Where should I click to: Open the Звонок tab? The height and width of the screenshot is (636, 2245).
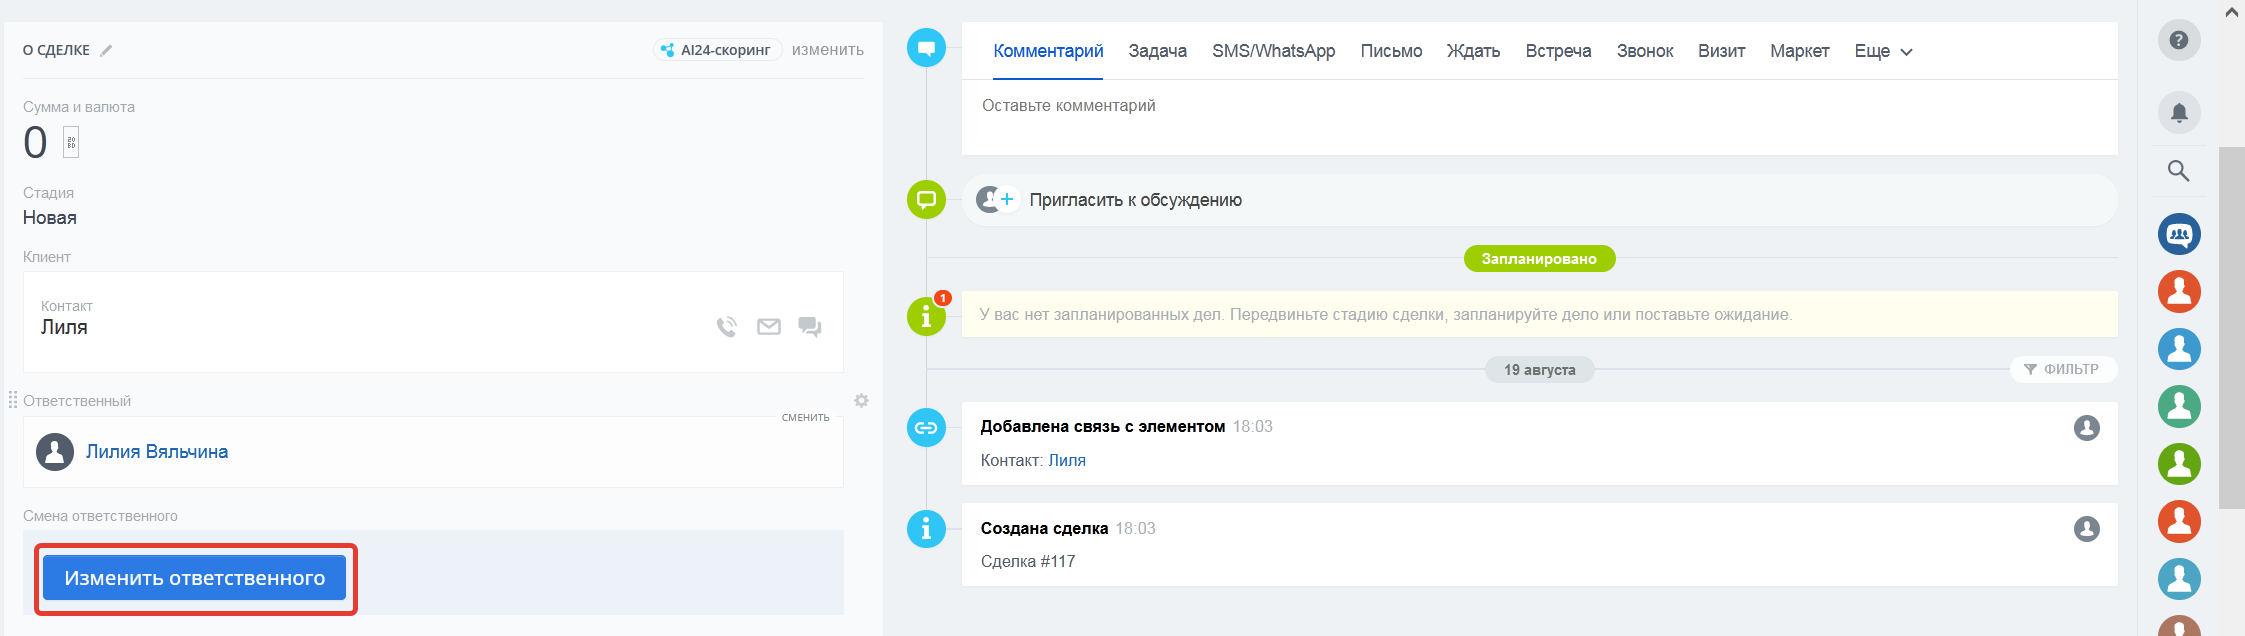click(x=1644, y=51)
